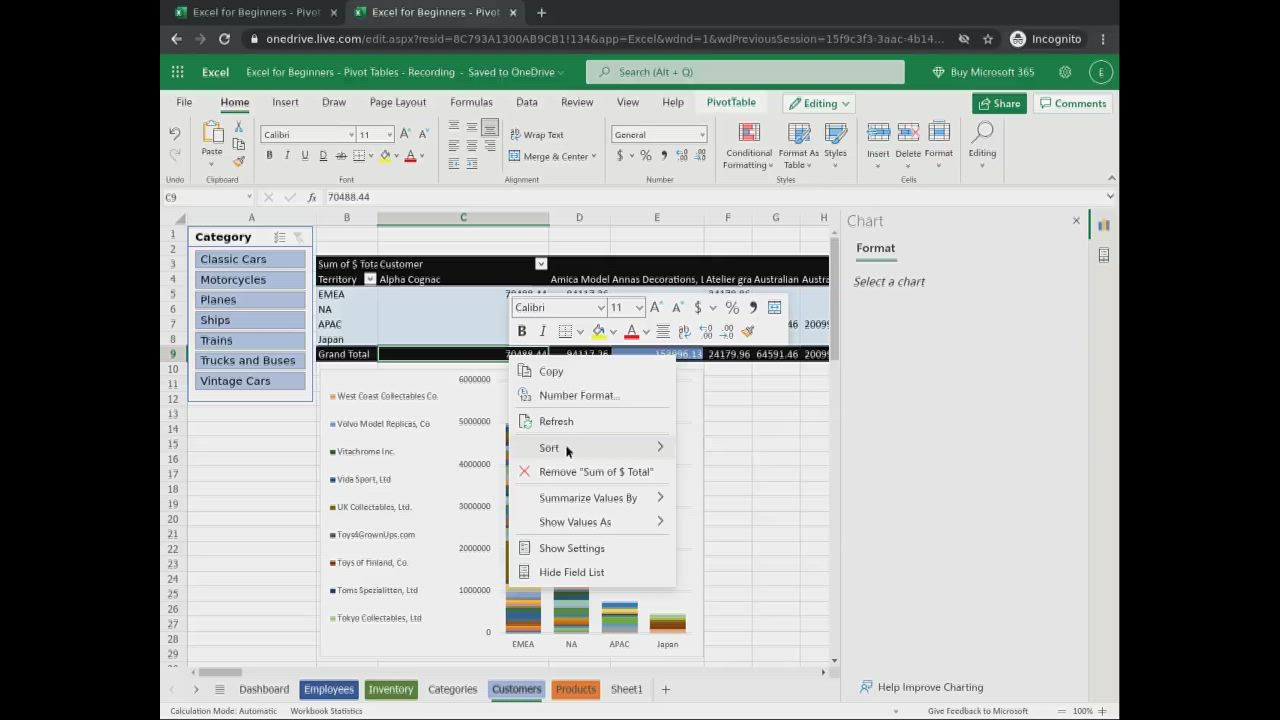
Task: Toggle slicer multi-select icon
Action: [x=280, y=237]
